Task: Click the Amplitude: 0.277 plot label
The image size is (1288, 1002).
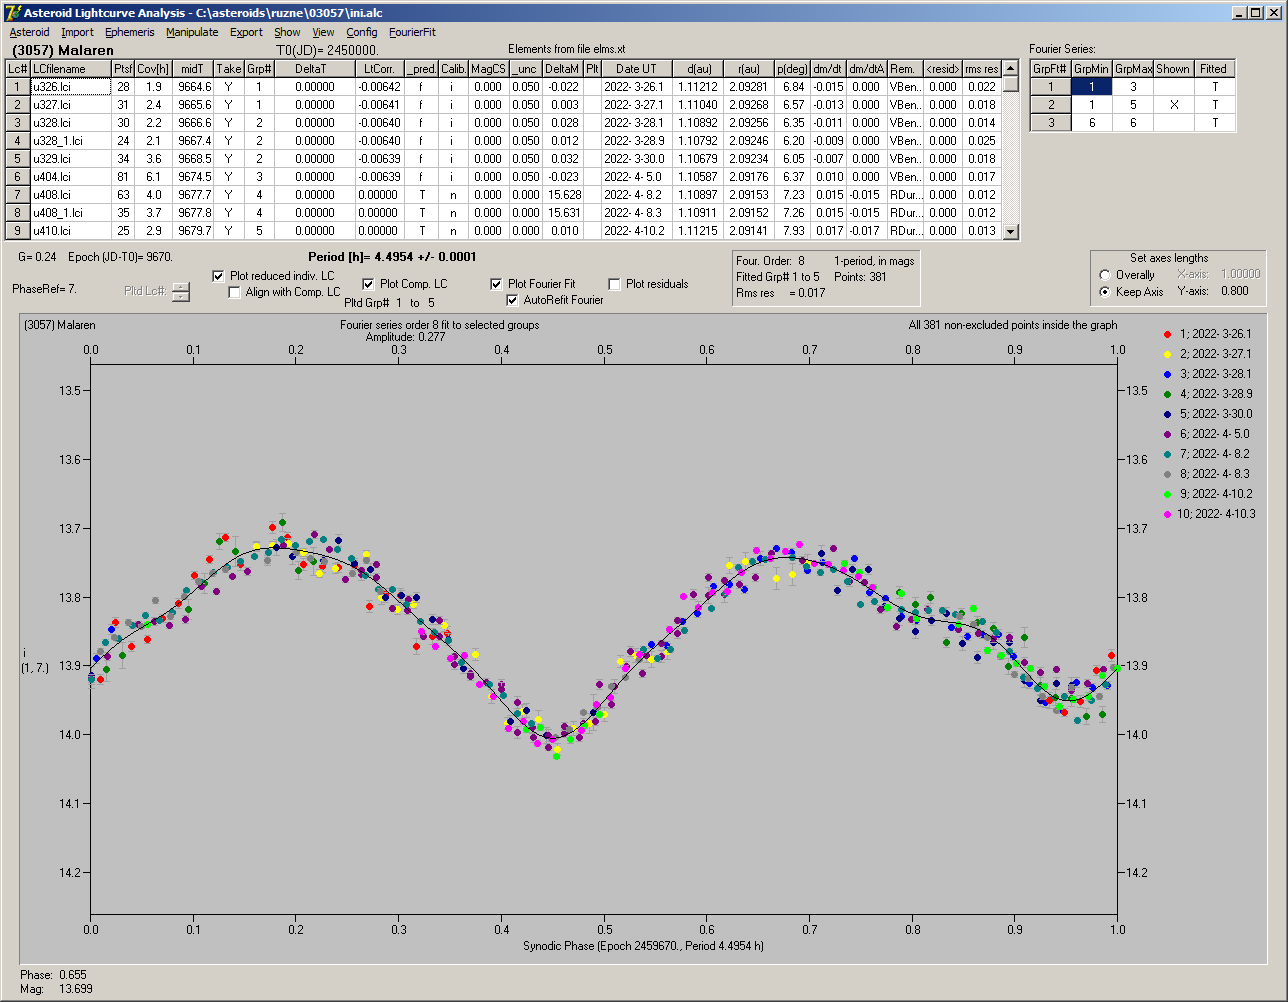Action: pos(406,337)
